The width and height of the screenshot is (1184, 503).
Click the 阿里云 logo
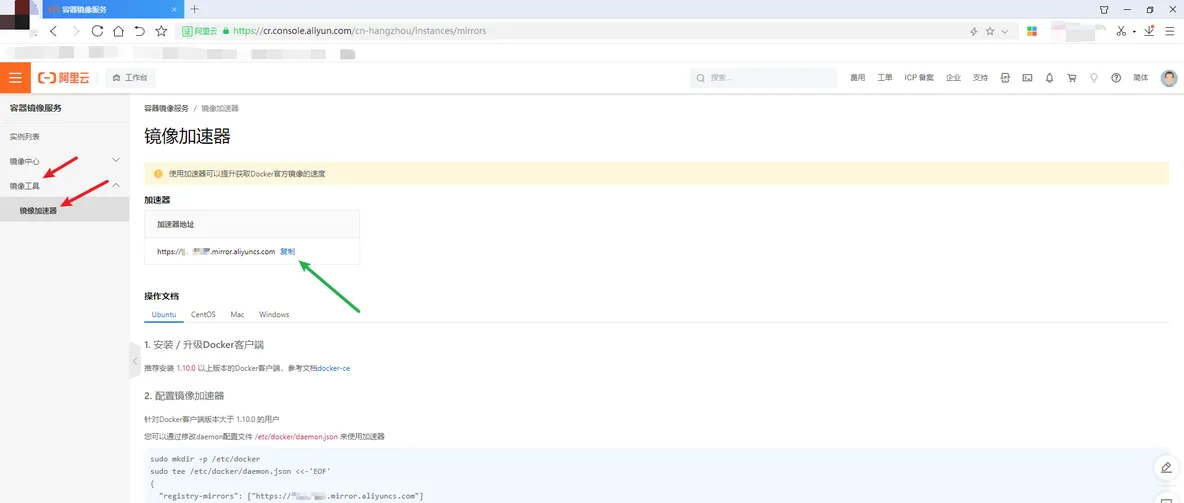point(63,78)
